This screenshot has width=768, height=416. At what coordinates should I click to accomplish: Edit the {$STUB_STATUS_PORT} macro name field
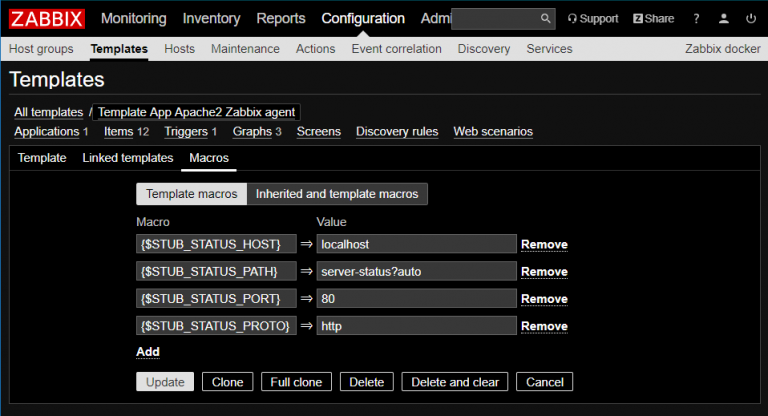pos(216,298)
